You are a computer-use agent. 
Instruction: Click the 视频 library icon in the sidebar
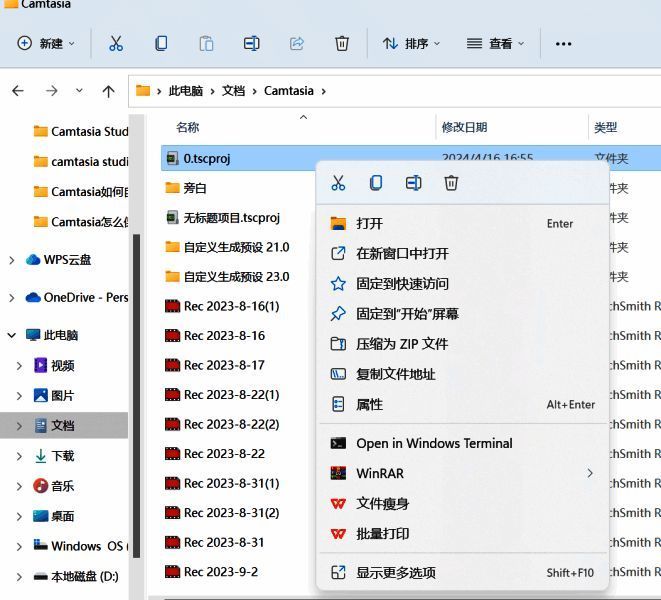pos(40,365)
